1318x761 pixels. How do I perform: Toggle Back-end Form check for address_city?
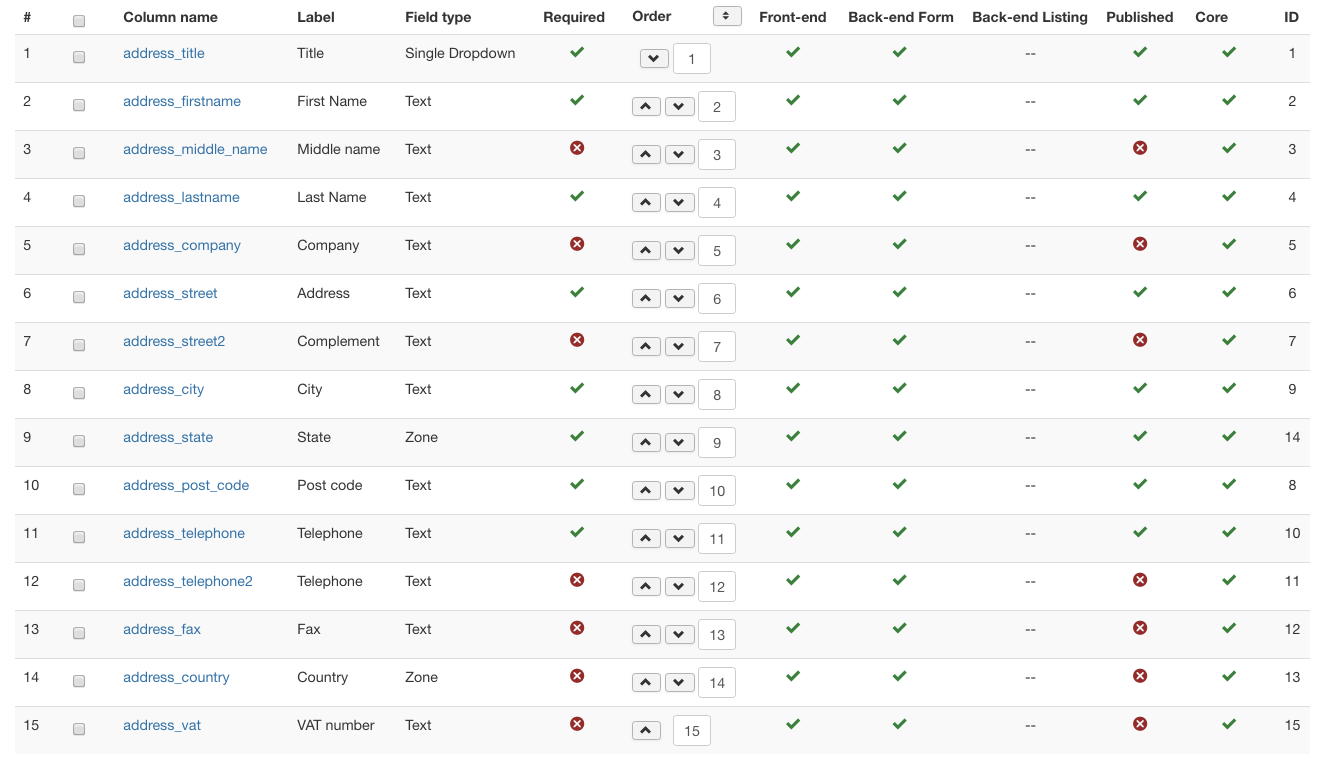click(899, 388)
